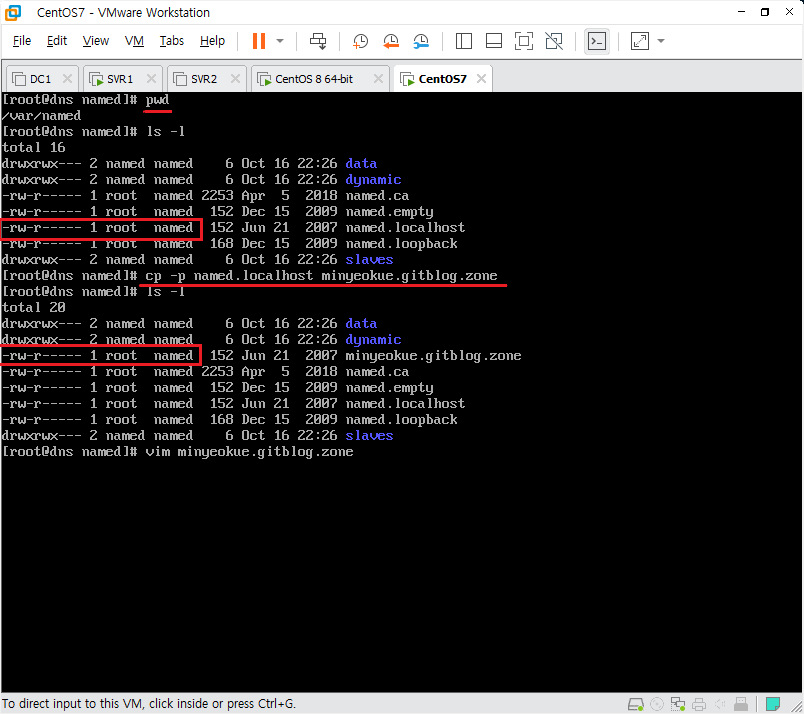Open the power options dropdown arrow
This screenshot has height=714, width=804.
[280, 41]
